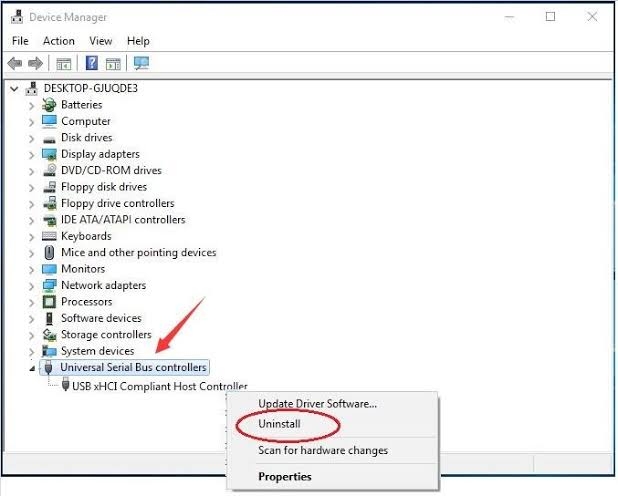
Task: Click the Display adapters category icon
Action: point(49,154)
